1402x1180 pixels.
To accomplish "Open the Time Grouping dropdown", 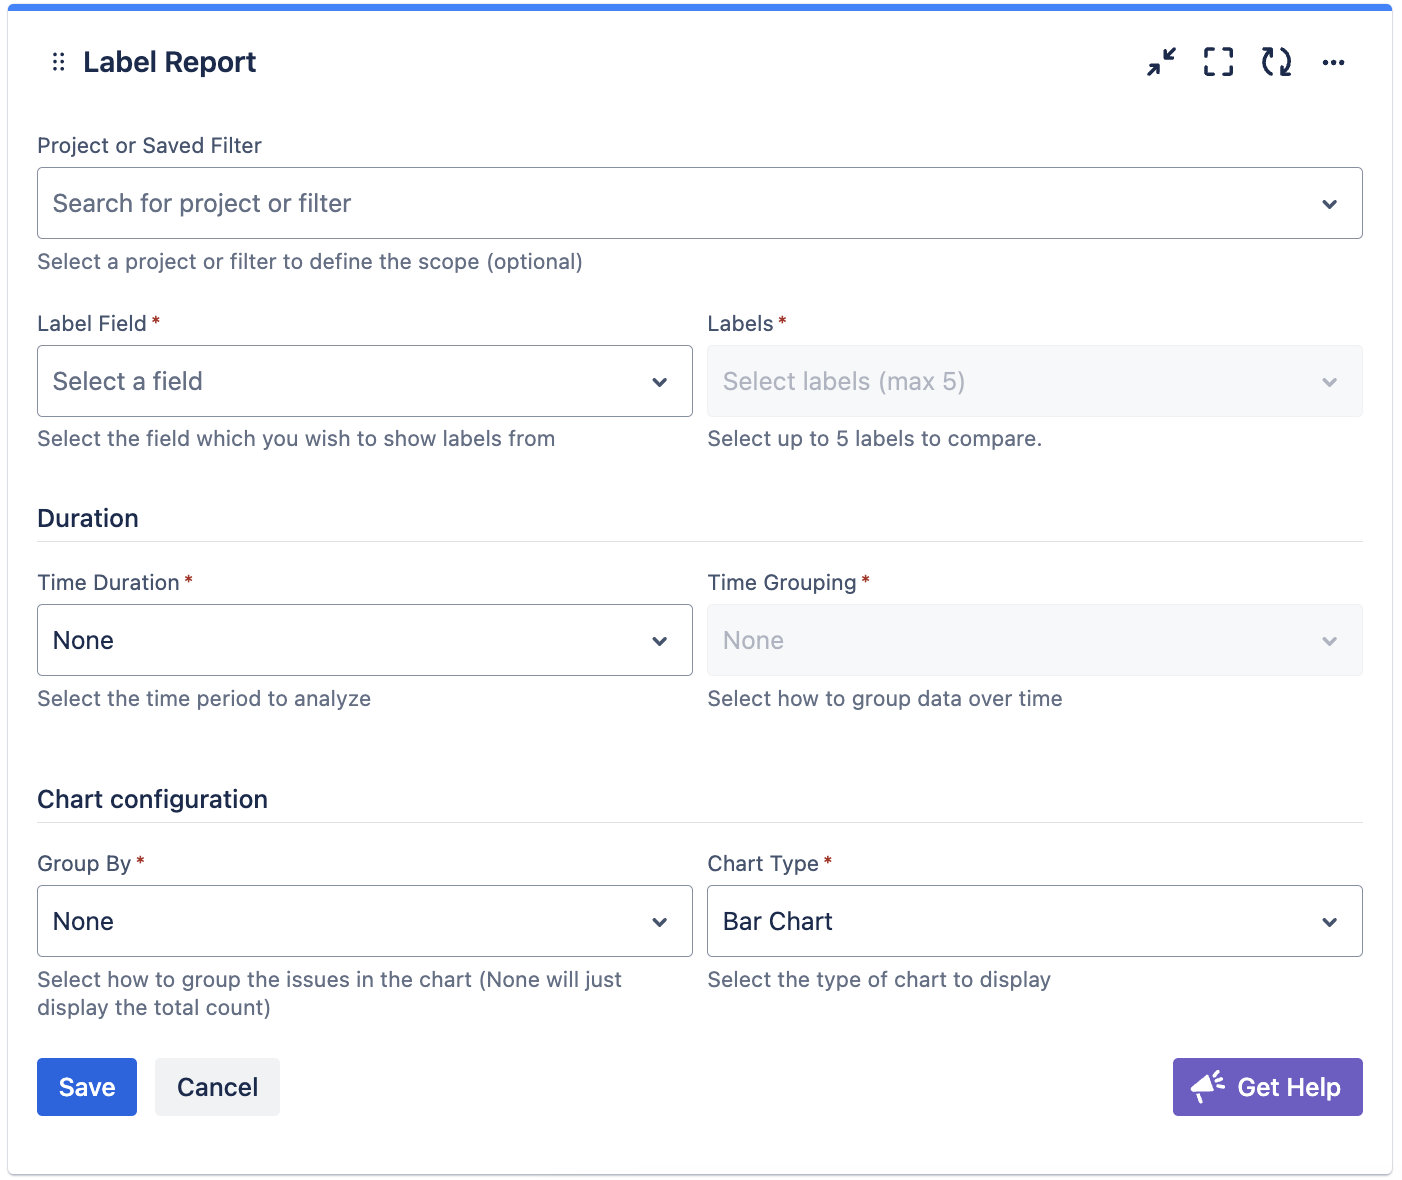I will pyautogui.click(x=1034, y=640).
